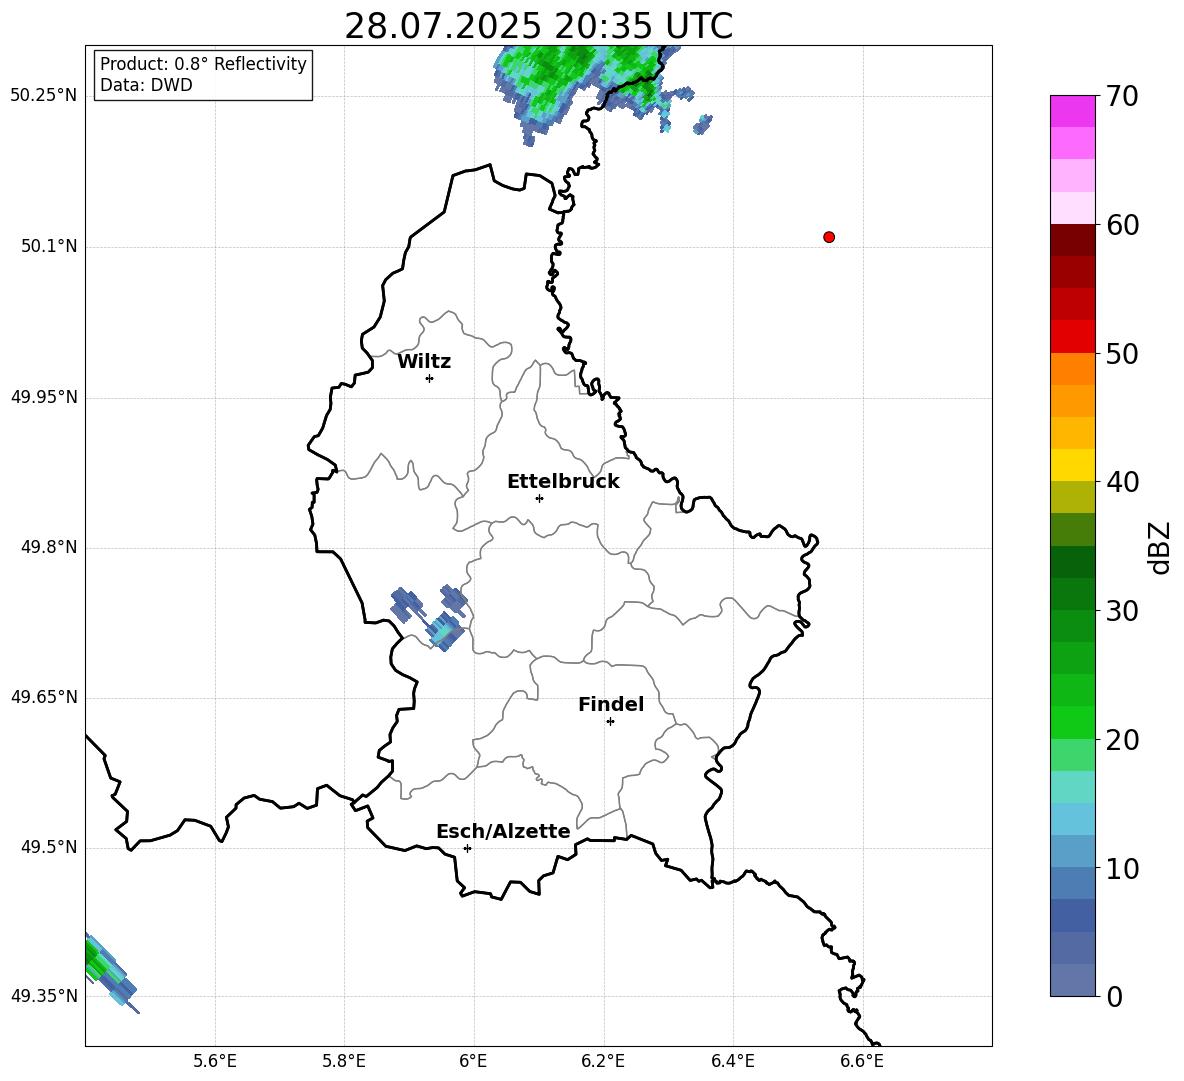Click the 6.2°E longitude label

coord(603,1061)
